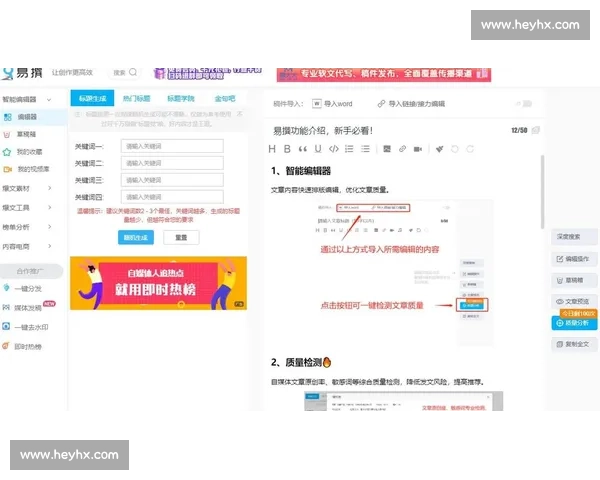Click the 复制全文 copy button

[574, 344]
